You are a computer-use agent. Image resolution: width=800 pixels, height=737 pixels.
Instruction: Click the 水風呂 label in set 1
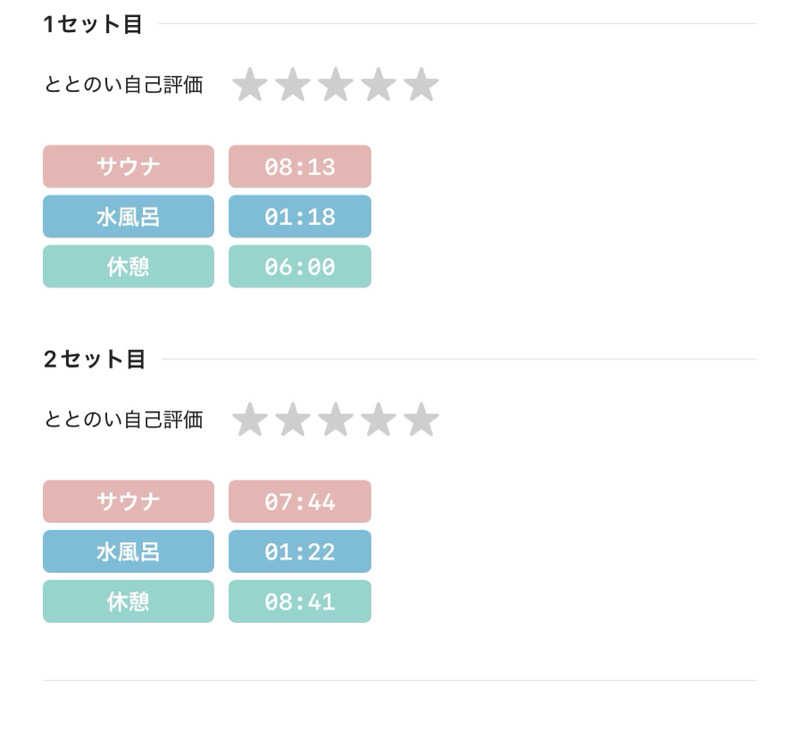pos(128,216)
